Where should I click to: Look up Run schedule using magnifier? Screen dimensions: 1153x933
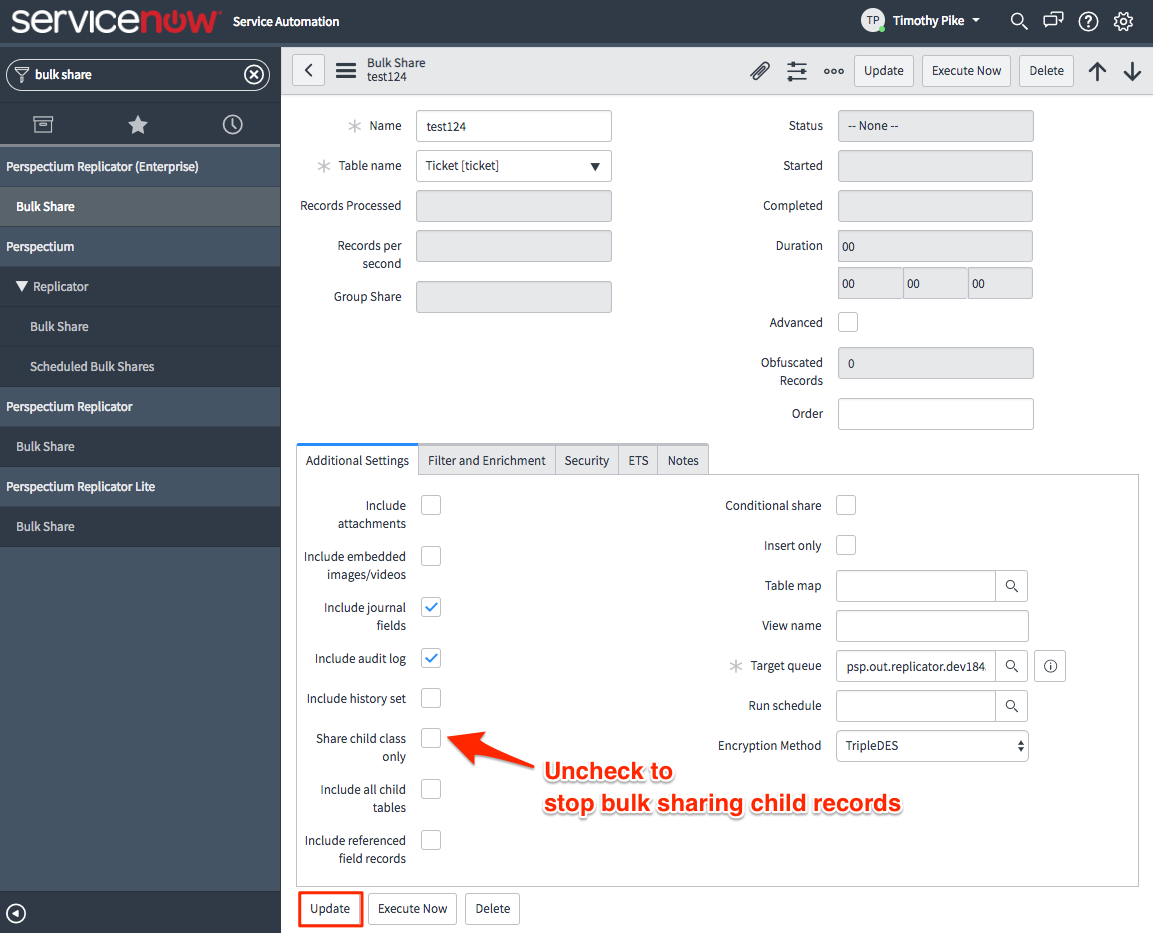[1012, 706]
